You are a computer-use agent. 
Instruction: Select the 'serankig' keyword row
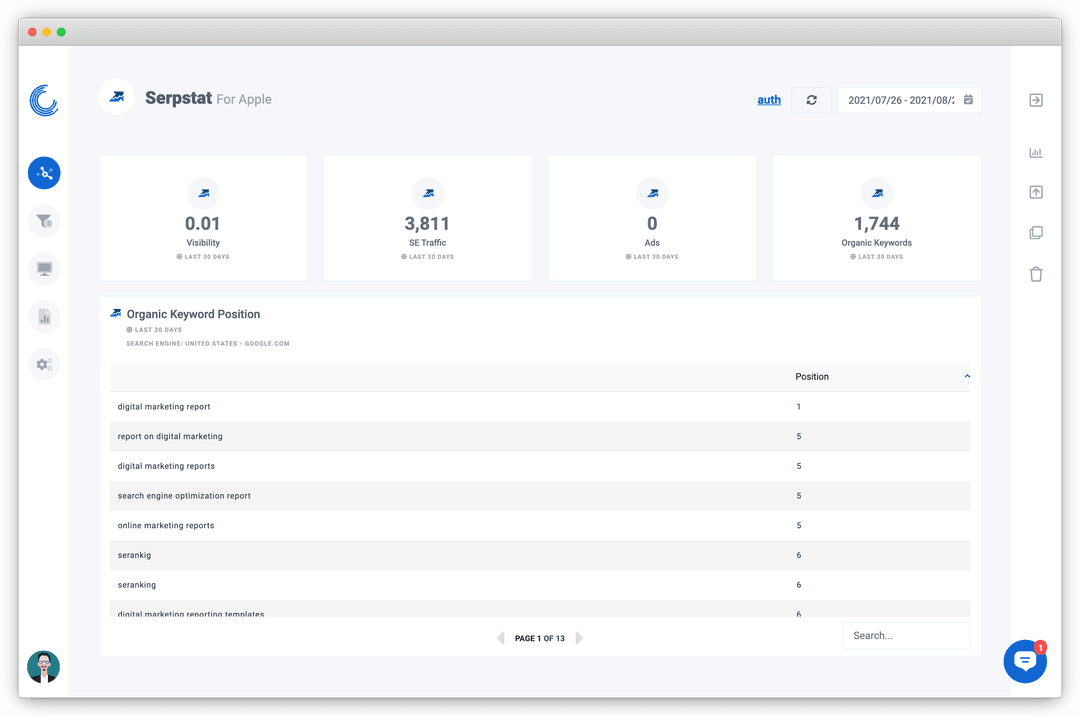(x=539, y=555)
